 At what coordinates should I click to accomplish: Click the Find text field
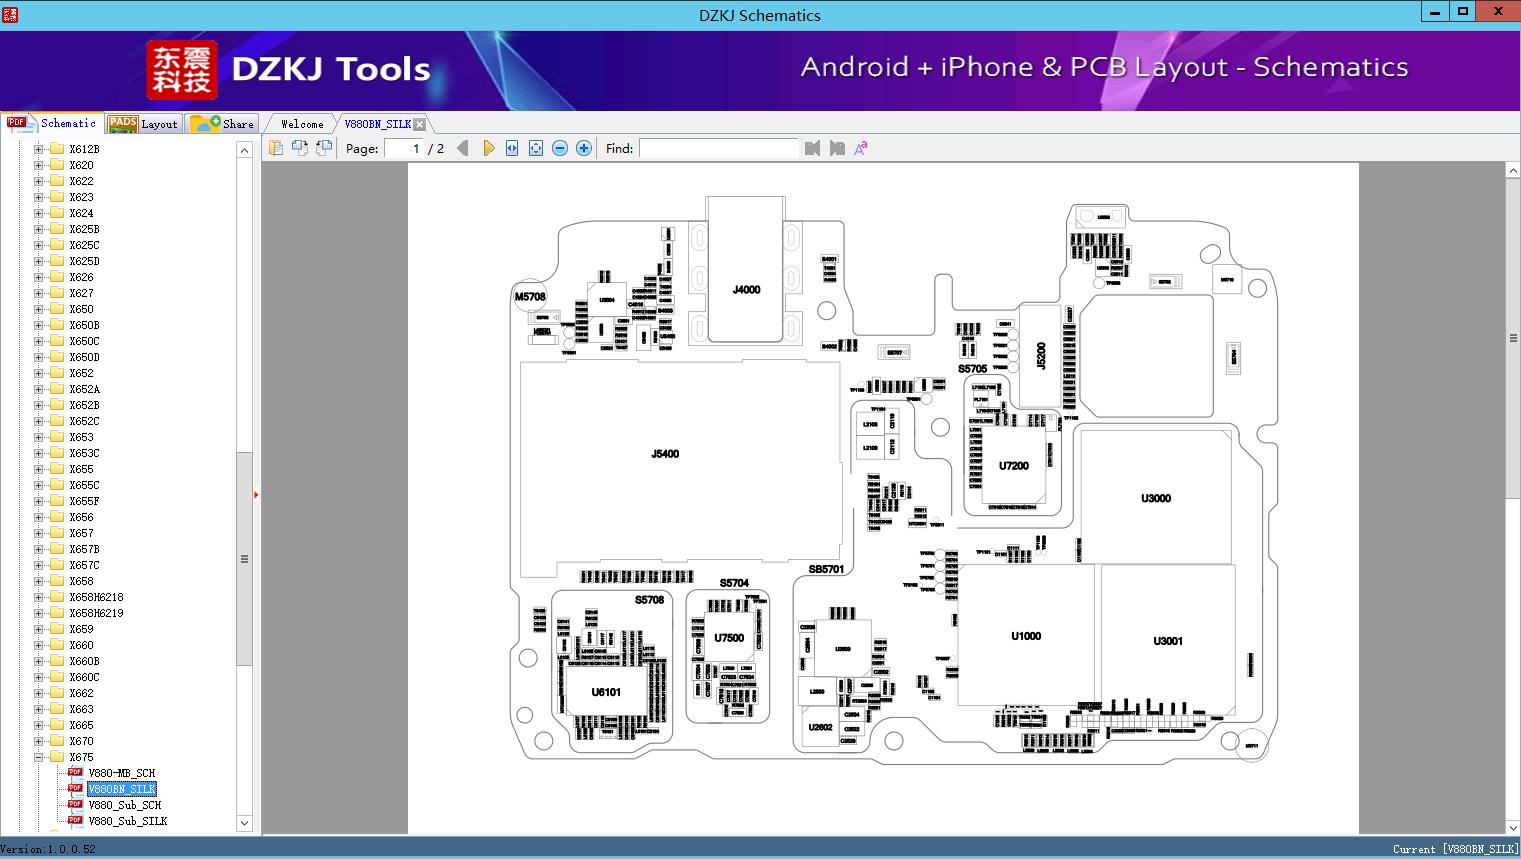[719, 148]
